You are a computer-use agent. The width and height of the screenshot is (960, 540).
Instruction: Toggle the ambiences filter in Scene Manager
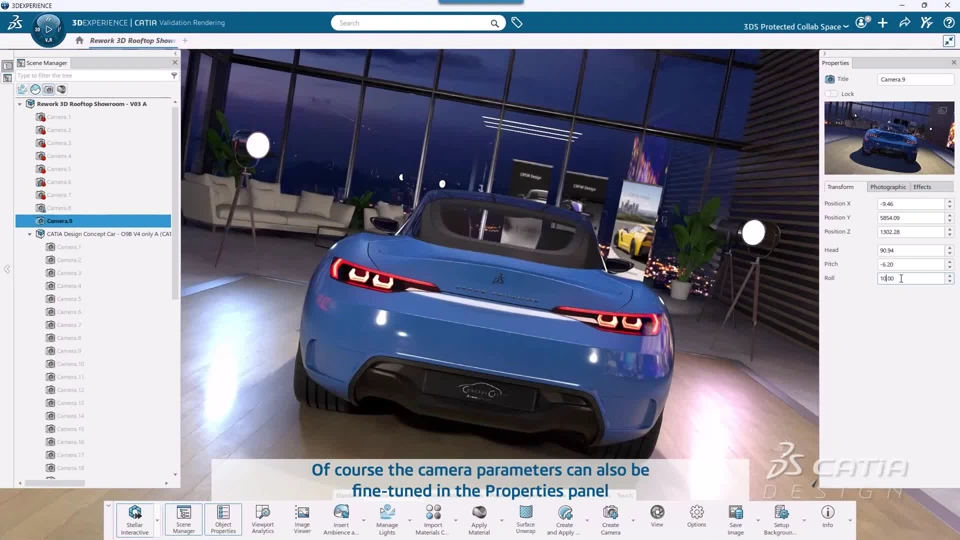coord(23,89)
